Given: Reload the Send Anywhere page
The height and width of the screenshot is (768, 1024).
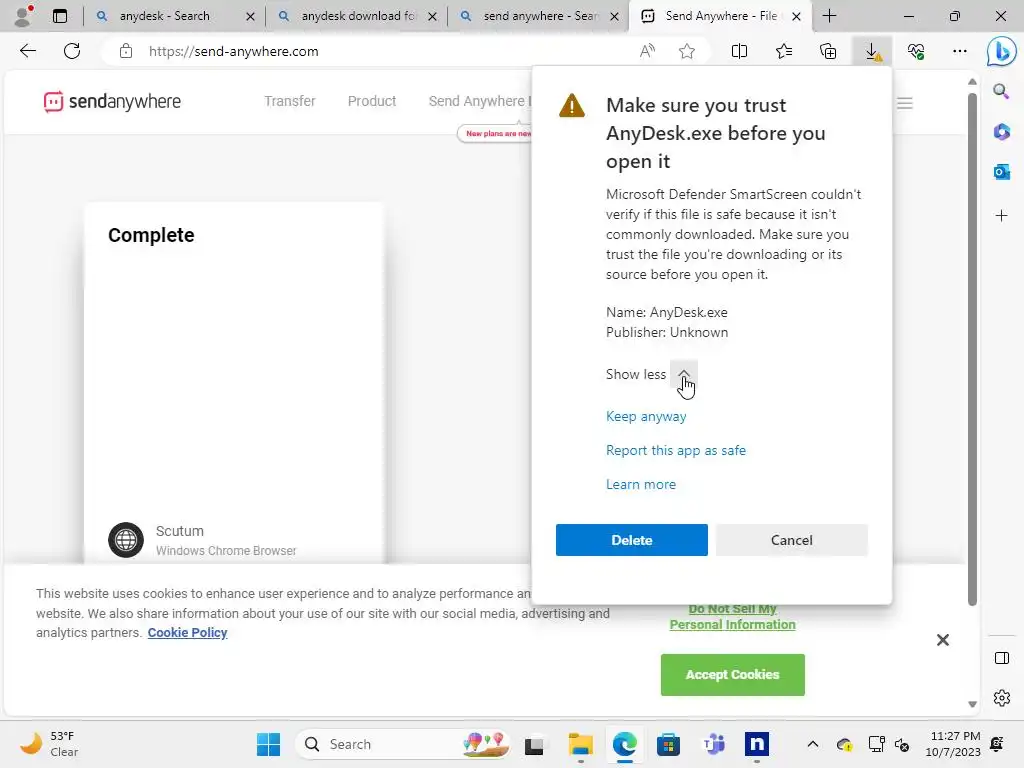Looking at the screenshot, I should coord(72,51).
